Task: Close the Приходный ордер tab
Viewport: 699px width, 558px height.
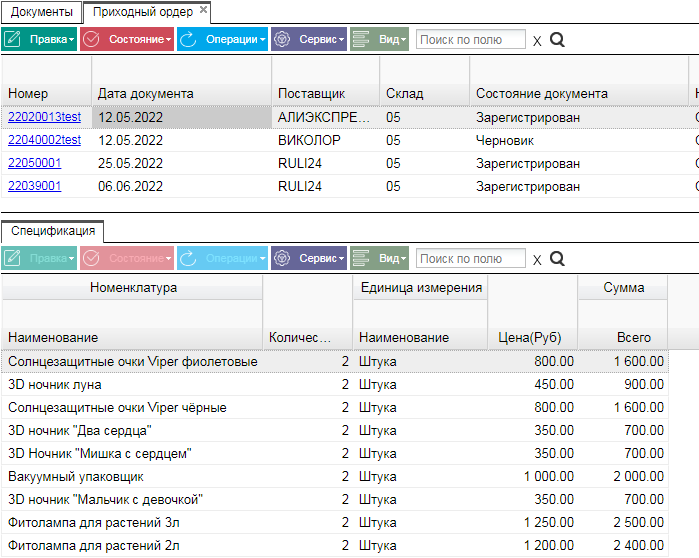Action: point(203,9)
